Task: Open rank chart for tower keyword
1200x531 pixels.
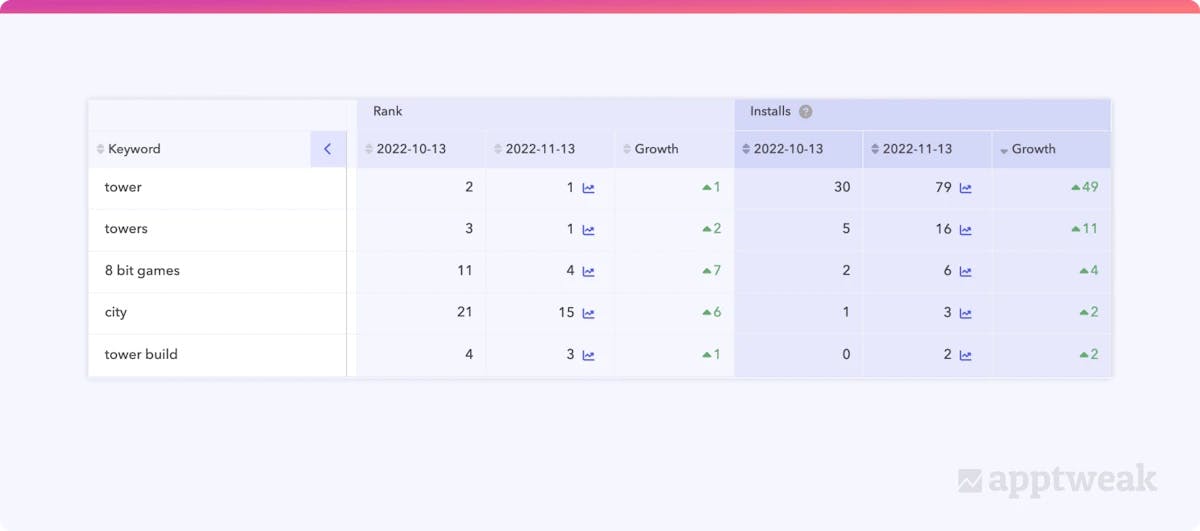Action: pos(588,188)
